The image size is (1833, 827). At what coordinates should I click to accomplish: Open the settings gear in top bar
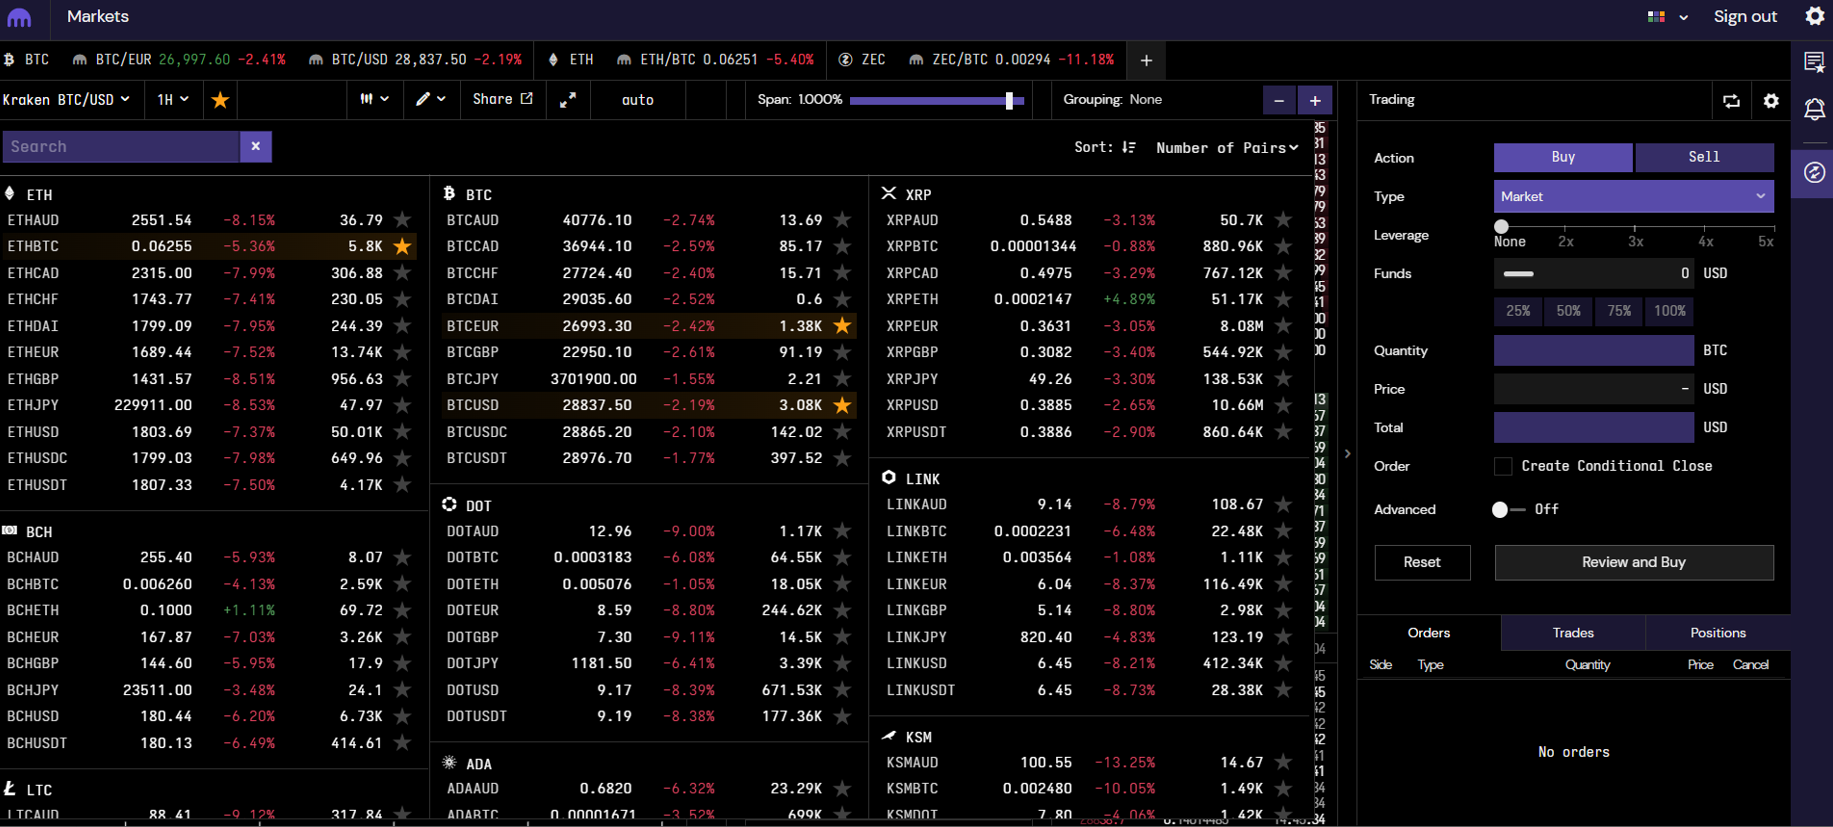[x=1814, y=16]
